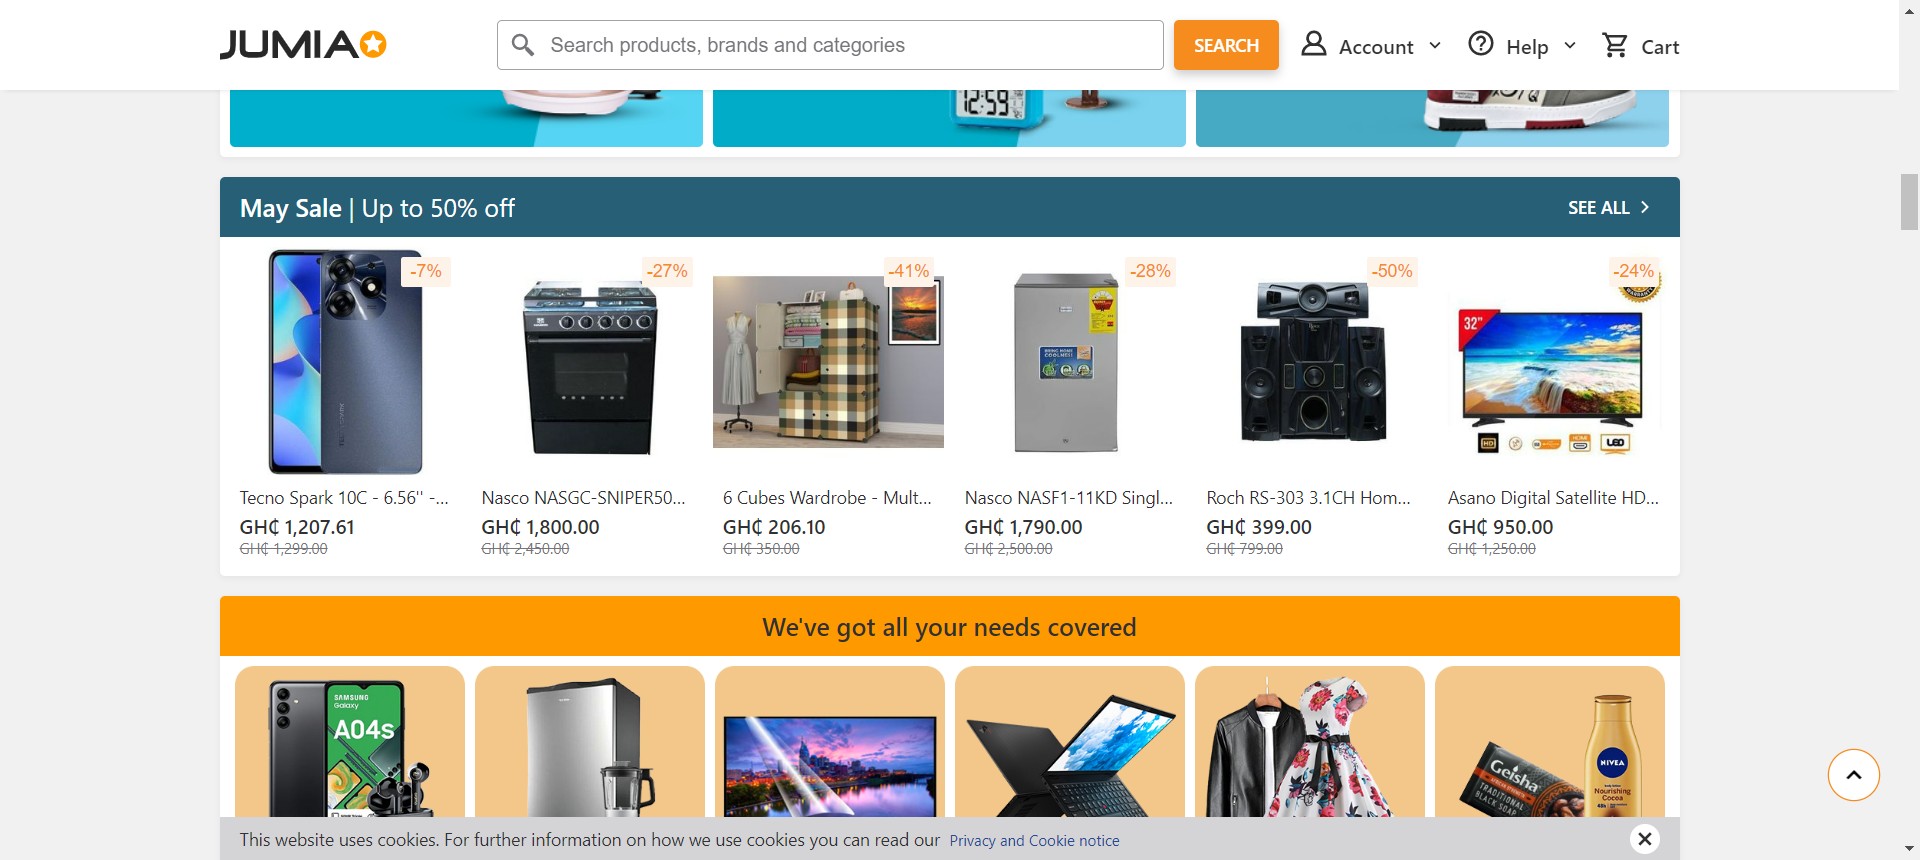Open the shopping Cart icon
Viewport: 1920px width, 860px height.
pyautogui.click(x=1614, y=45)
